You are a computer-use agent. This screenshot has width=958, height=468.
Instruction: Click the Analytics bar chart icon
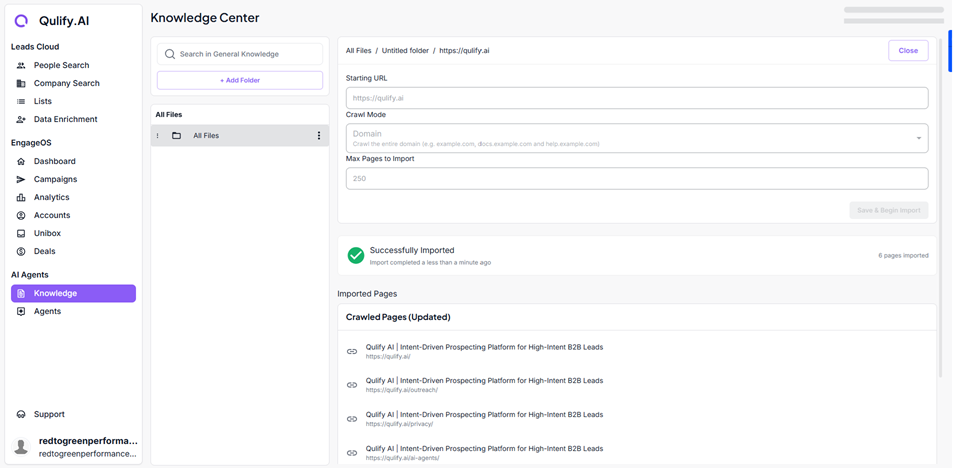21,197
